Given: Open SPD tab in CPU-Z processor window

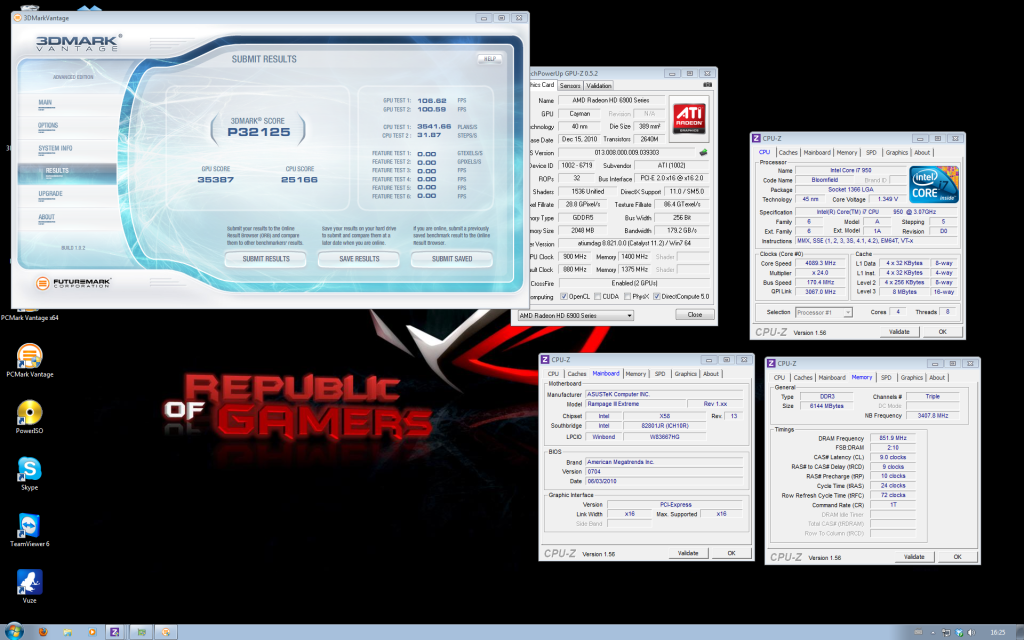Looking at the screenshot, I should click(871, 153).
